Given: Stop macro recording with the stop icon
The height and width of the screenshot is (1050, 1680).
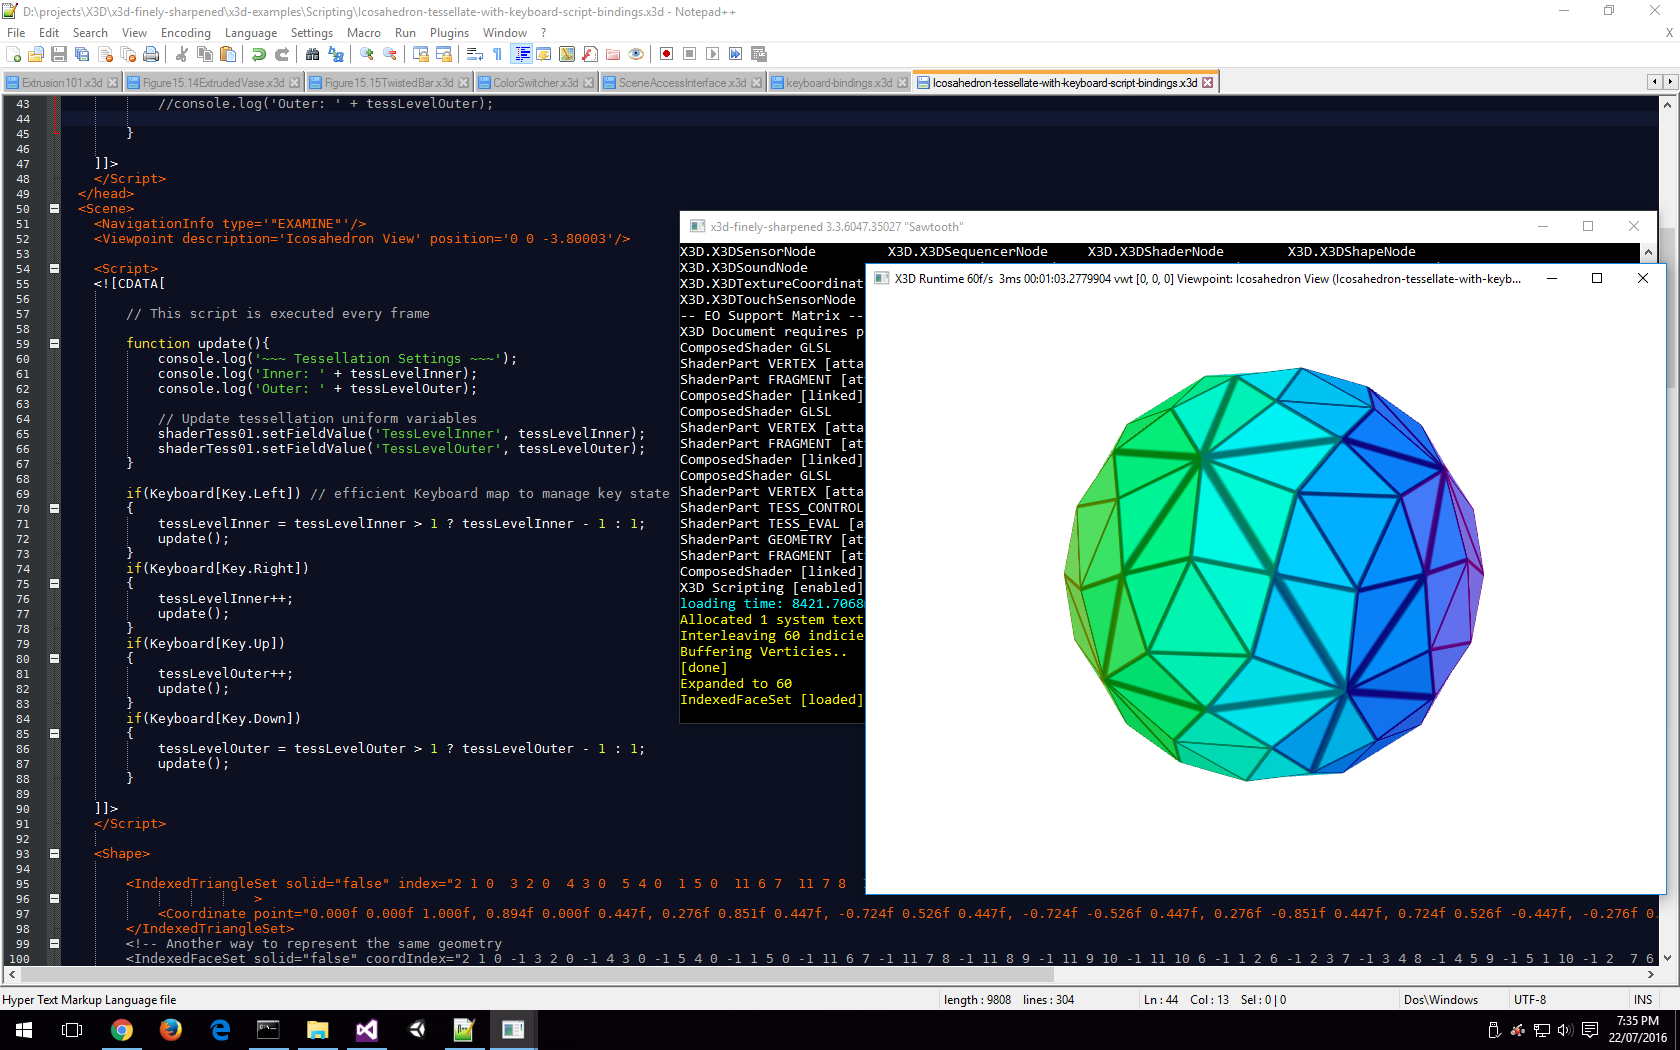Looking at the screenshot, I should pyautogui.click(x=689, y=54).
